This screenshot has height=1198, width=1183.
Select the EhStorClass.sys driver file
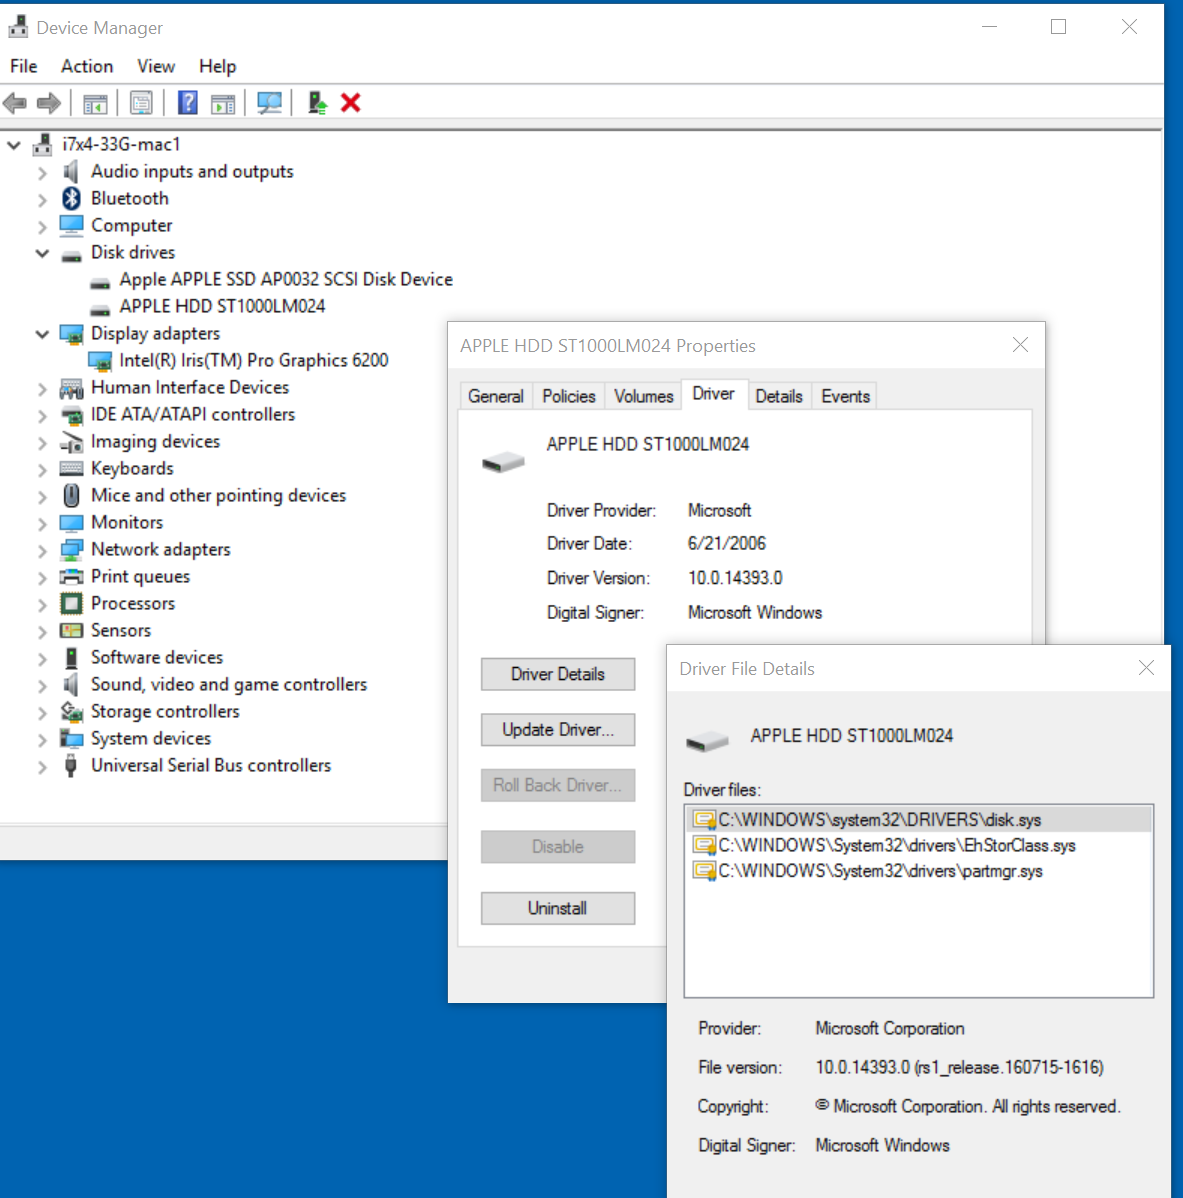click(896, 846)
